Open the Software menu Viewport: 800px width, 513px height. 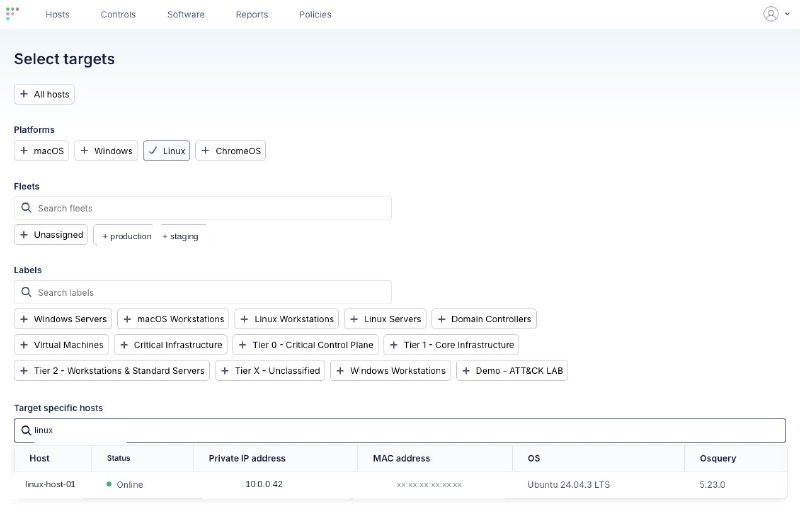point(186,14)
